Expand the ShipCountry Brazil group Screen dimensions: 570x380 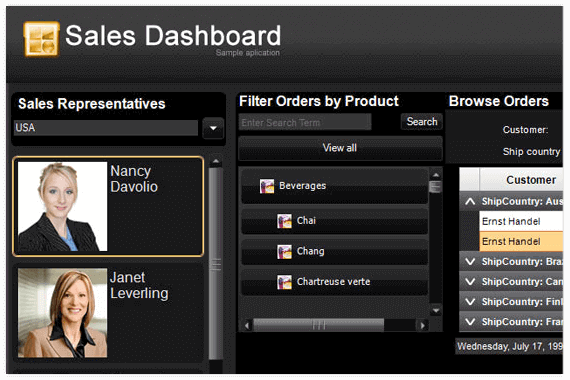point(470,261)
